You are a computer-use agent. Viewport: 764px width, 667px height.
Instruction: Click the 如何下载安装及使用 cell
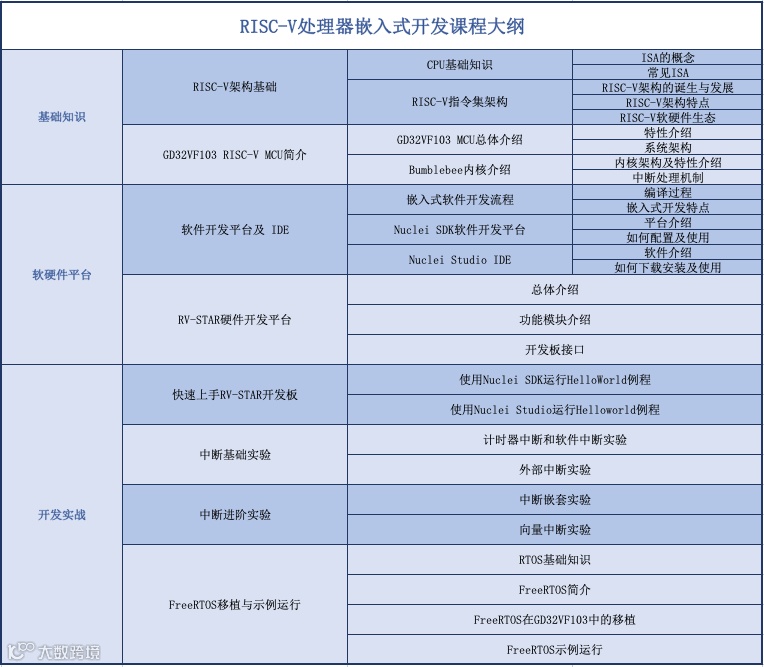pyautogui.click(x=667, y=267)
